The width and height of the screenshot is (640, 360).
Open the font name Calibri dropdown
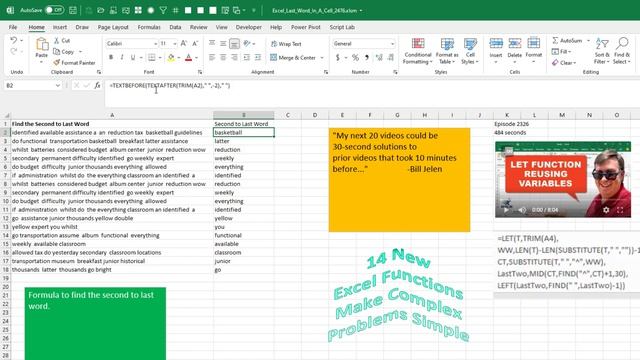point(156,44)
